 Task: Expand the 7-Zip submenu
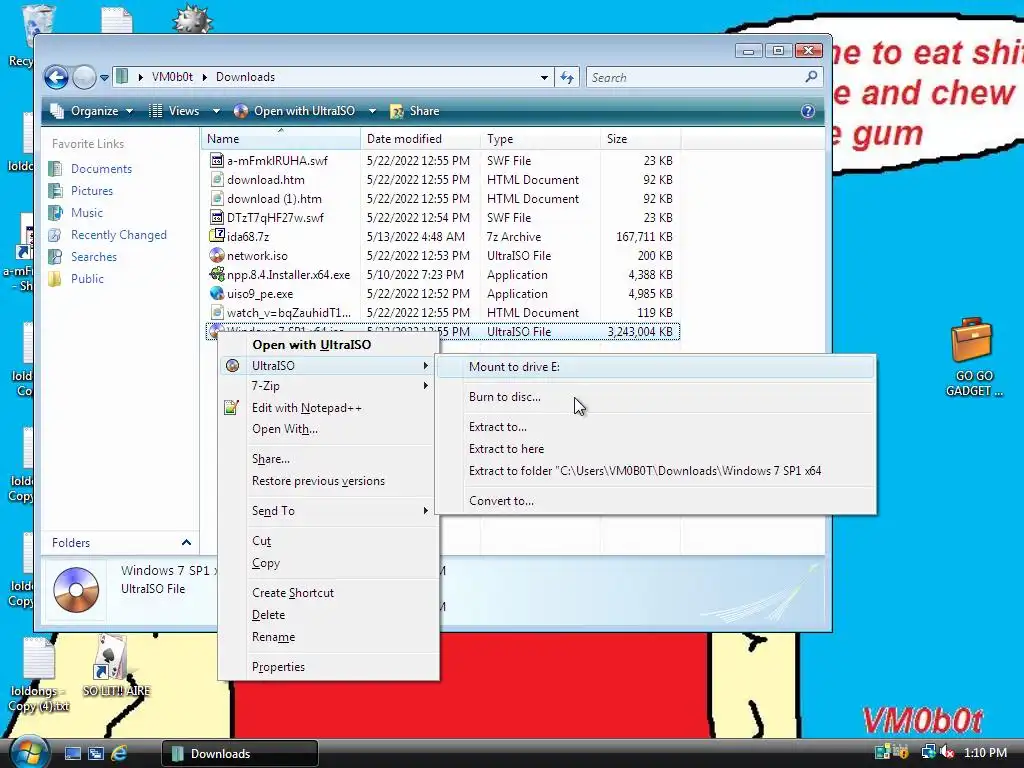329,386
